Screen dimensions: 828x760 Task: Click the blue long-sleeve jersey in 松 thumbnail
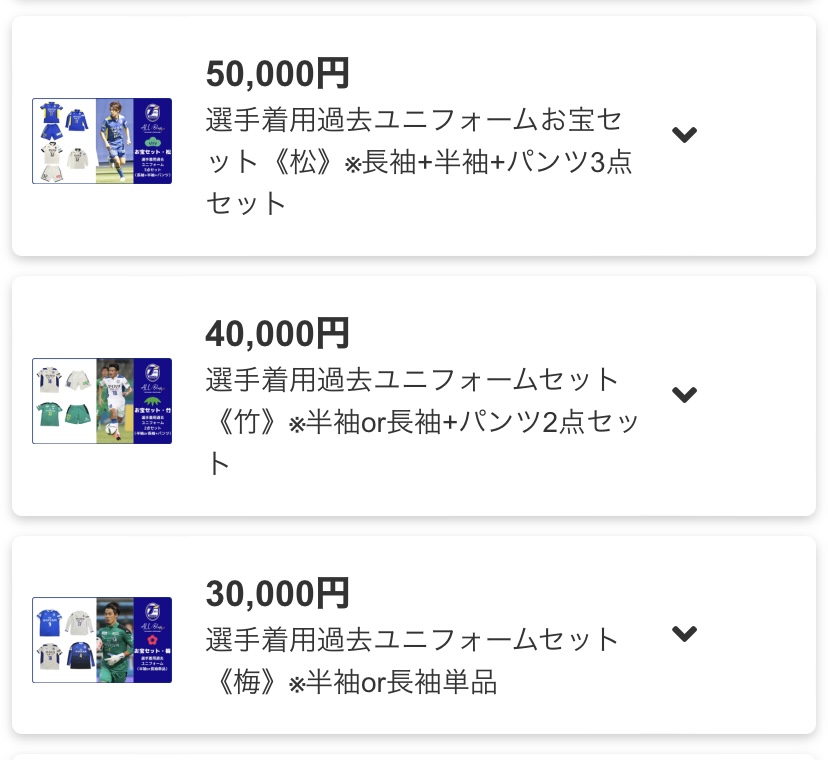(x=76, y=122)
